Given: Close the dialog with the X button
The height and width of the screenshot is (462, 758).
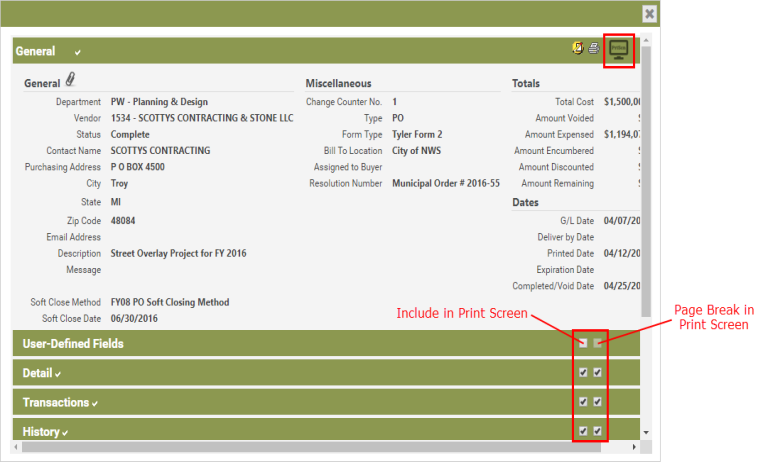Looking at the screenshot, I should point(649,14).
